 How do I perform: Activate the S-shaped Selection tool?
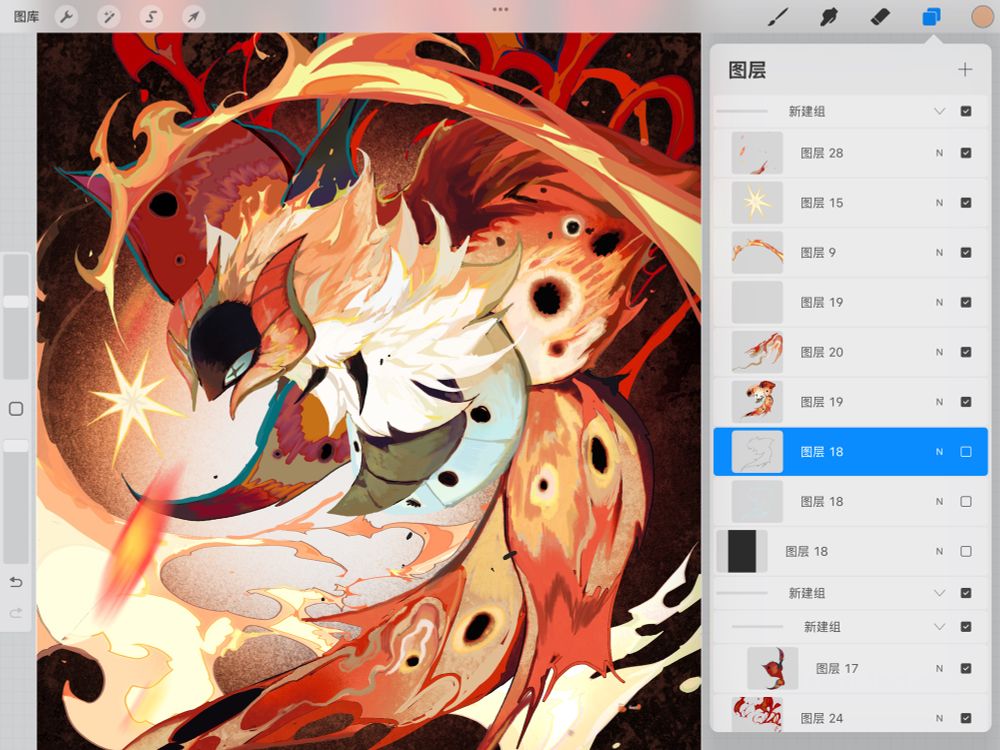click(x=151, y=17)
